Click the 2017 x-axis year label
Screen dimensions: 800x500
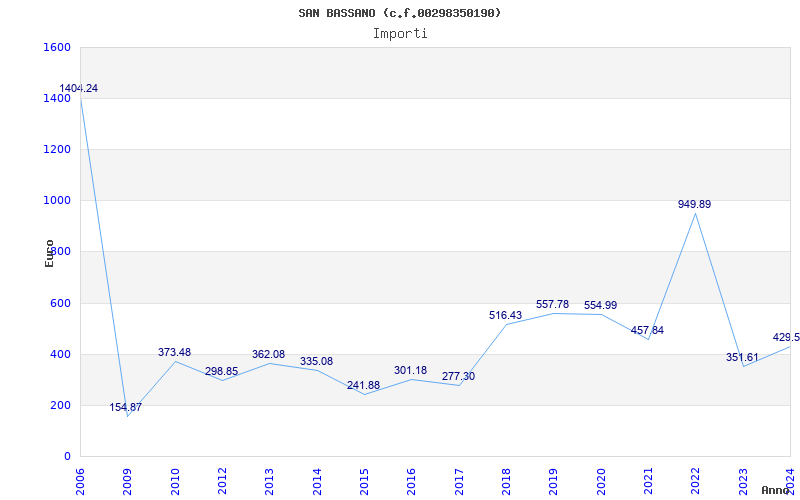click(459, 481)
